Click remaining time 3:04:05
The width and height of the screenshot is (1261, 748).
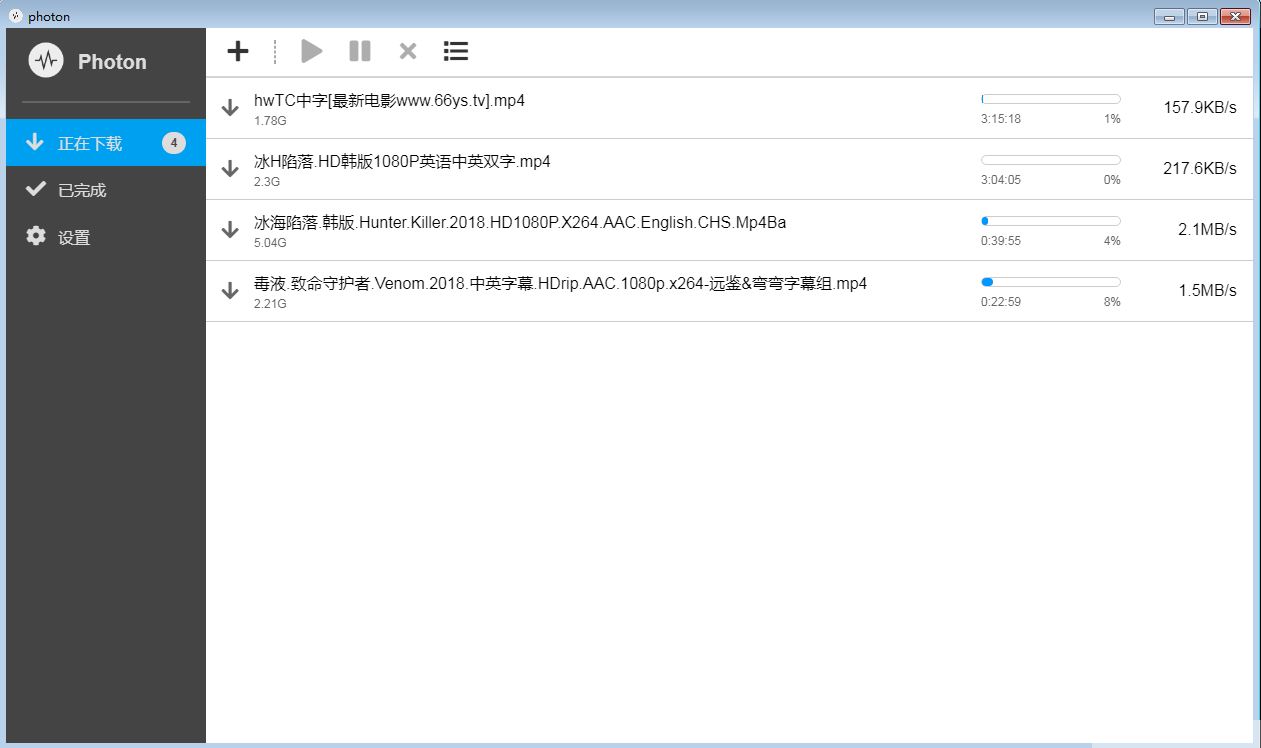1001,180
